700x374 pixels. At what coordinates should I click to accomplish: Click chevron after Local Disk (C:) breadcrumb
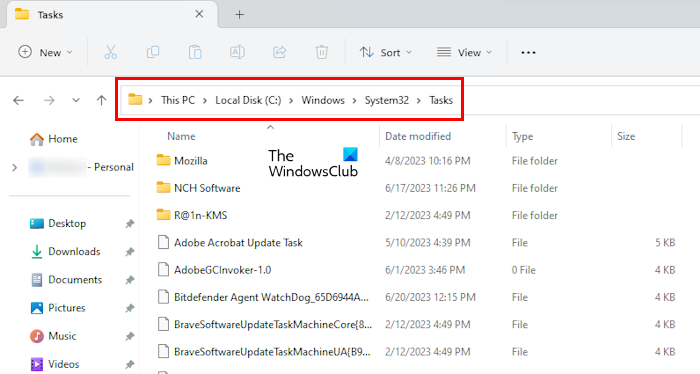[x=291, y=100]
